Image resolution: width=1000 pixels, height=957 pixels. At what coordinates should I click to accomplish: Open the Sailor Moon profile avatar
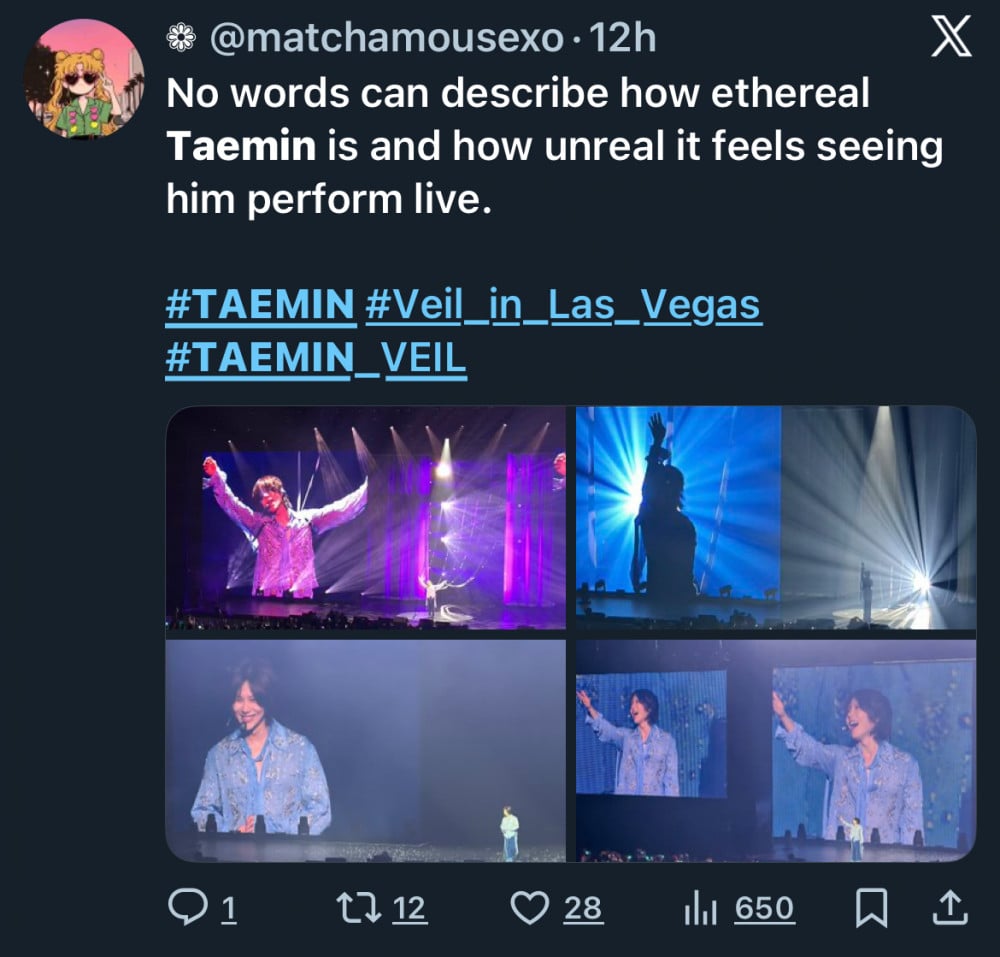pos(84,79)
